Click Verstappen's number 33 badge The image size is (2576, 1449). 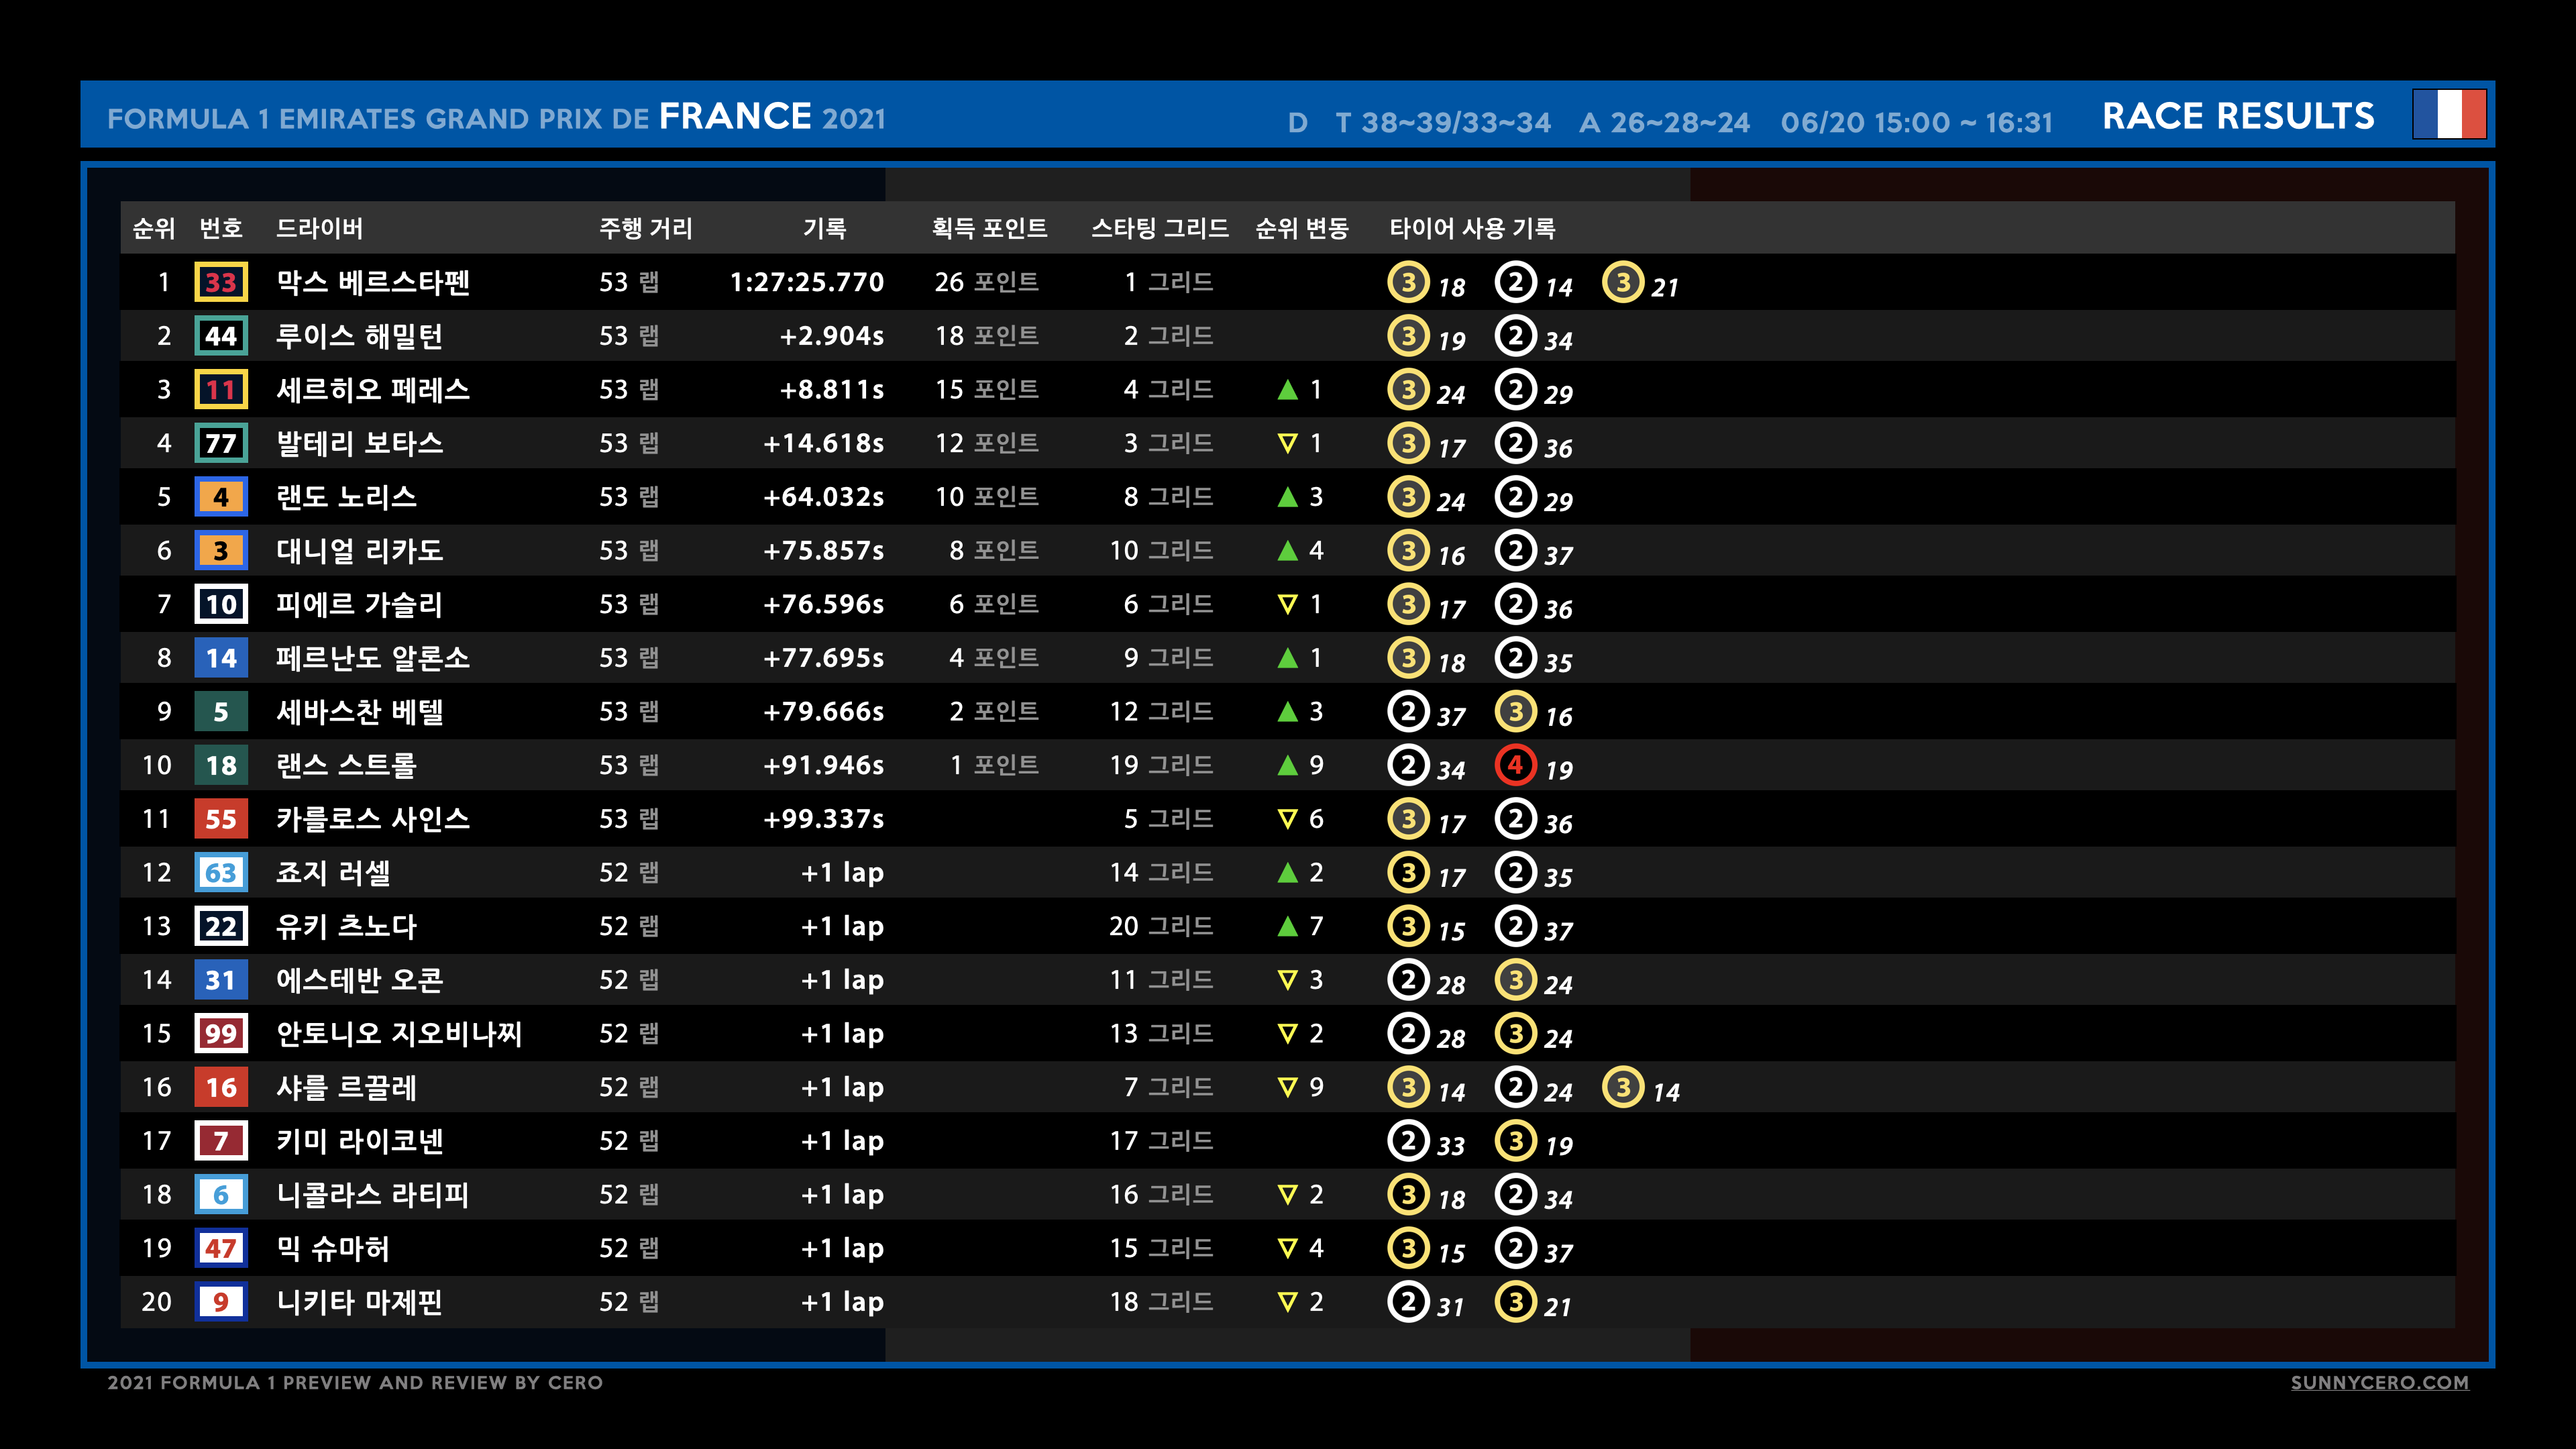pos(221,282)
